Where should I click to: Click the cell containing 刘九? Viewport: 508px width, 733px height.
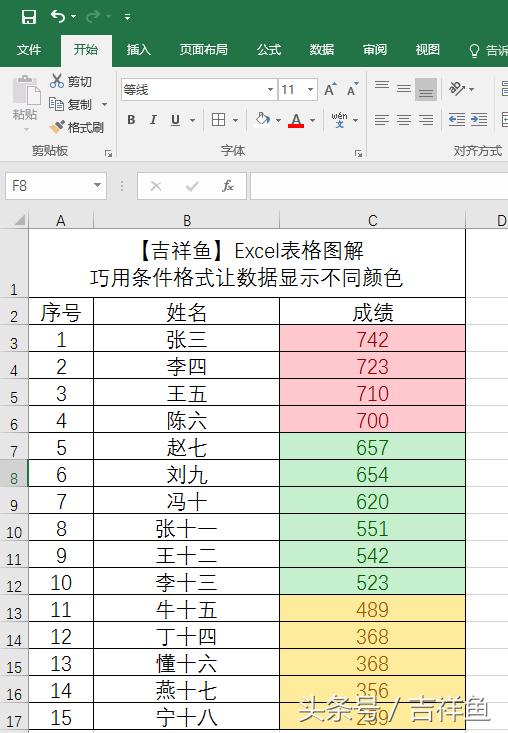pyautogui.click(x=186, y=473)
